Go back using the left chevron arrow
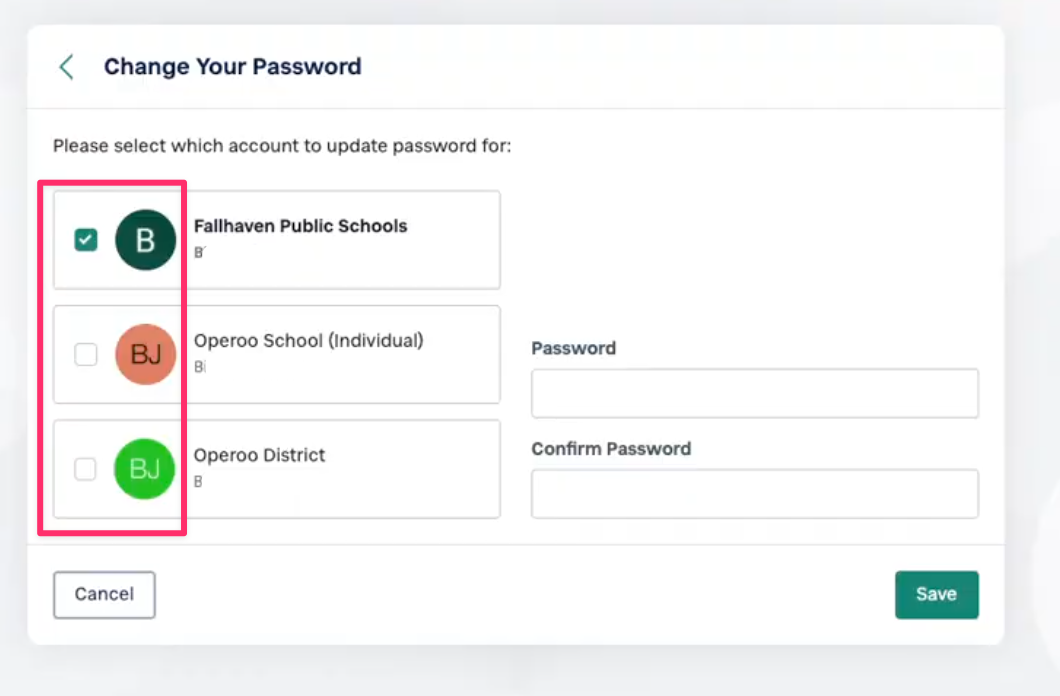Viewport: 1060px width, 696px height. (x=66, y=67)
